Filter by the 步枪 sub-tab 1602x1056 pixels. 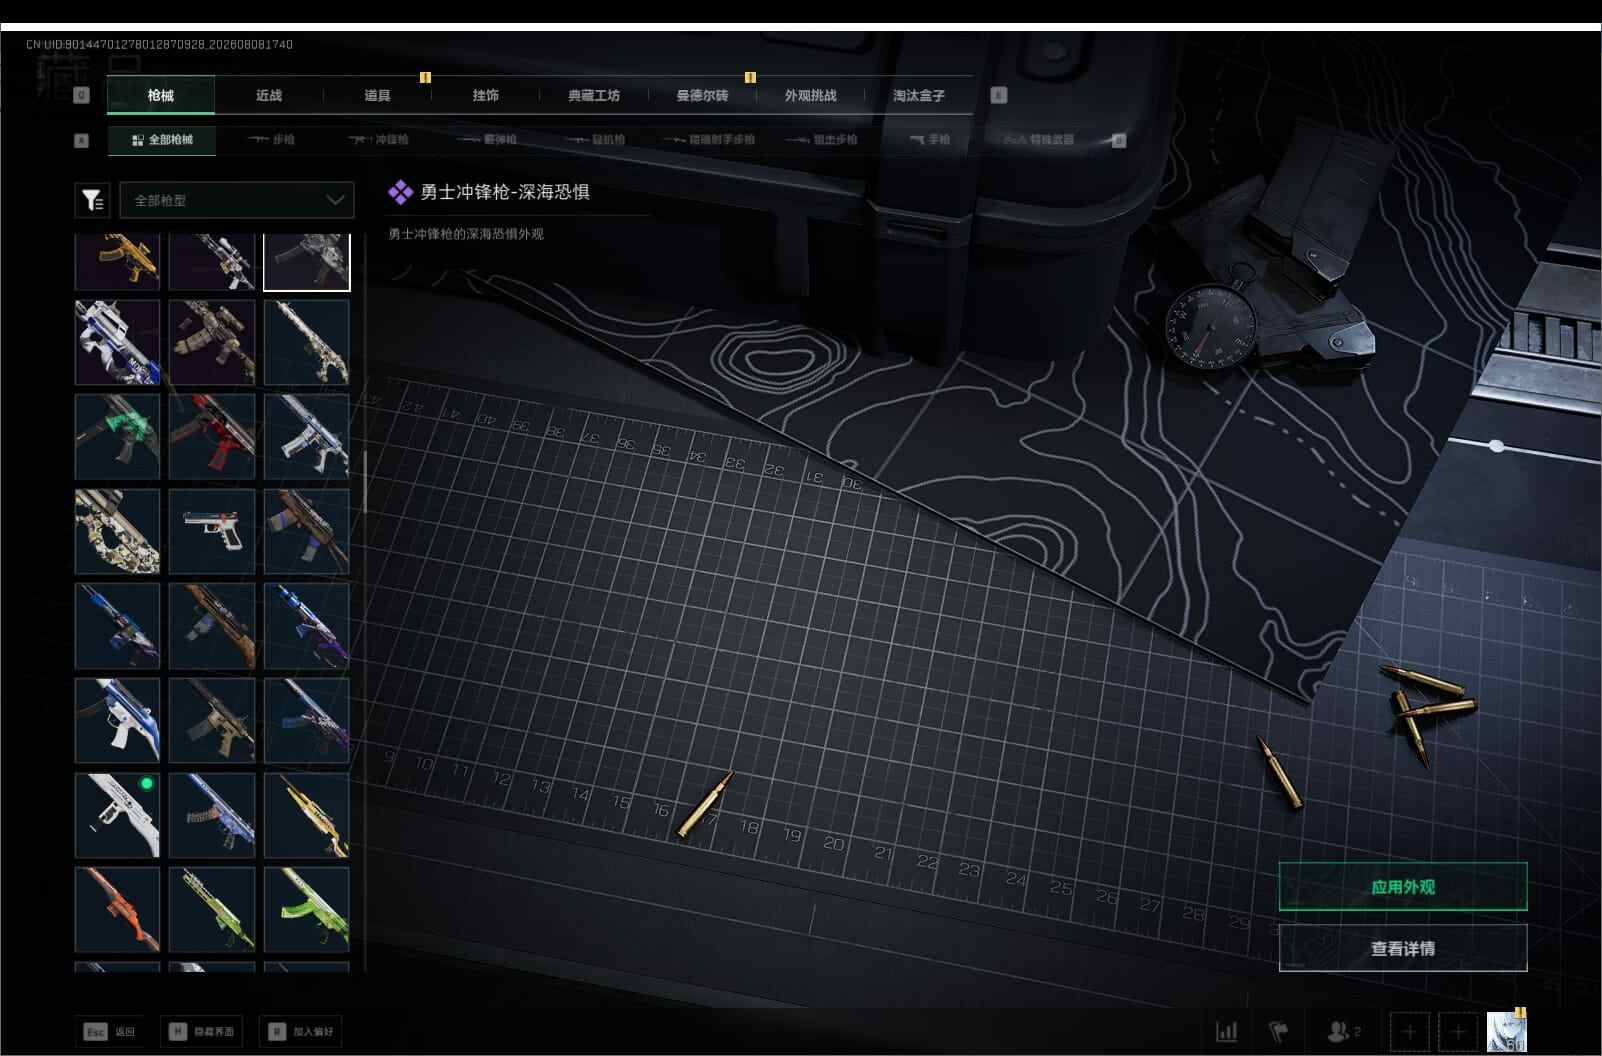click(x=271, y=140)
